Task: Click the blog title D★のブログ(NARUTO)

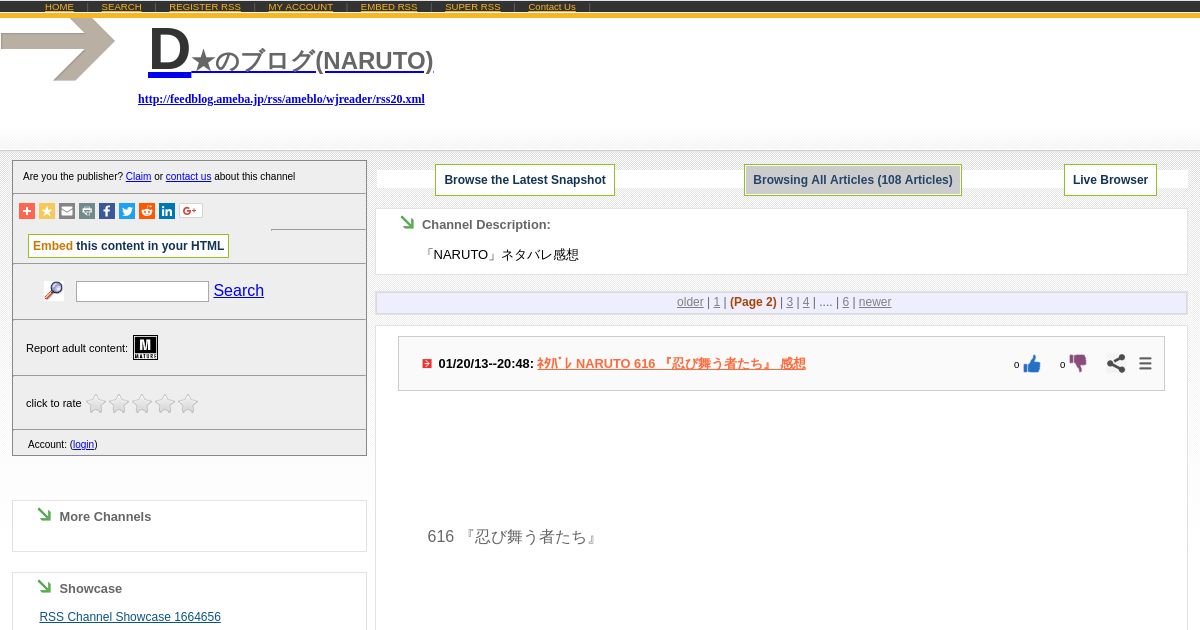Action: click(291, 52)
